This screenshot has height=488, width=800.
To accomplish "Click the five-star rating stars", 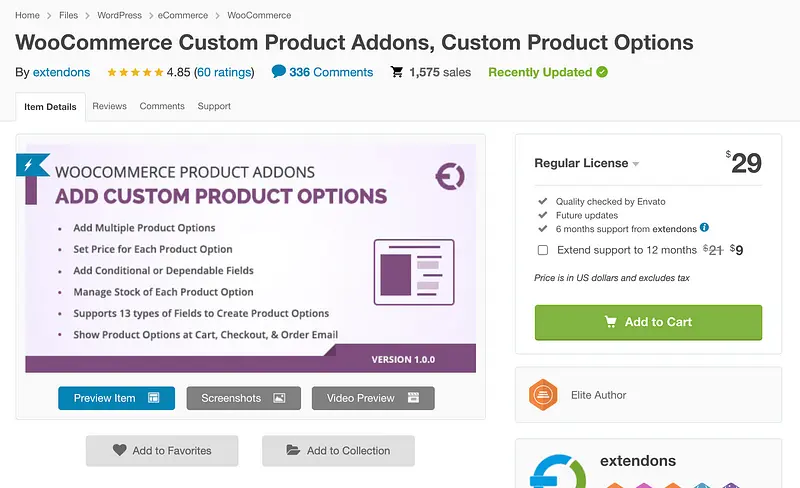I will pyautogui.click(x=134, y=72).
